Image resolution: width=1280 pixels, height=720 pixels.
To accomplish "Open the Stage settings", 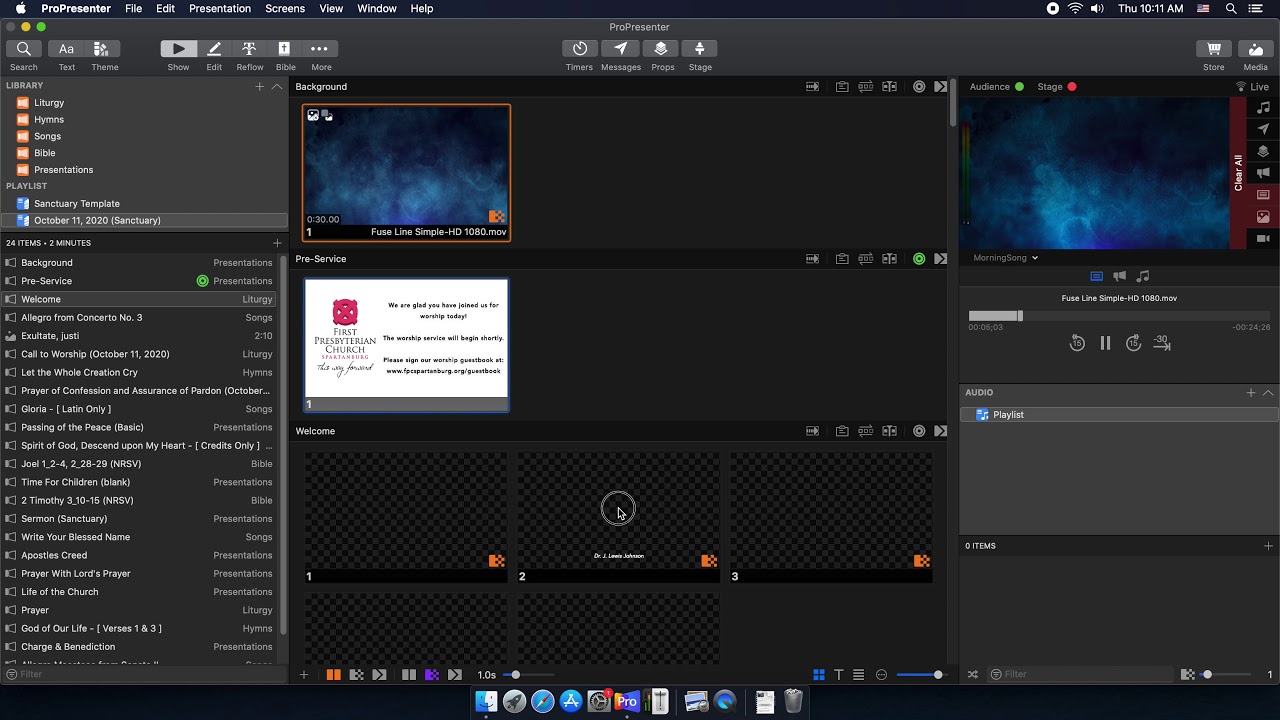I will click(x=700, y=49).
